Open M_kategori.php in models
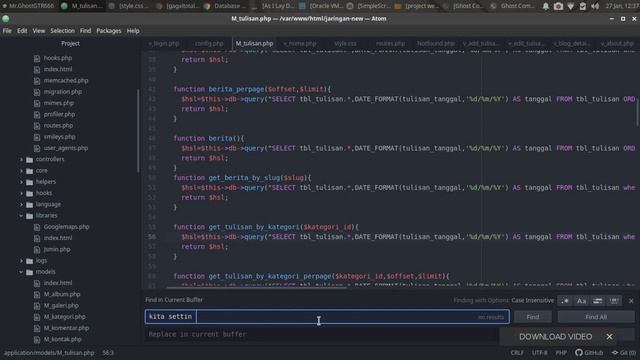Viewport: 640px width, 360px height. (64, 317)
